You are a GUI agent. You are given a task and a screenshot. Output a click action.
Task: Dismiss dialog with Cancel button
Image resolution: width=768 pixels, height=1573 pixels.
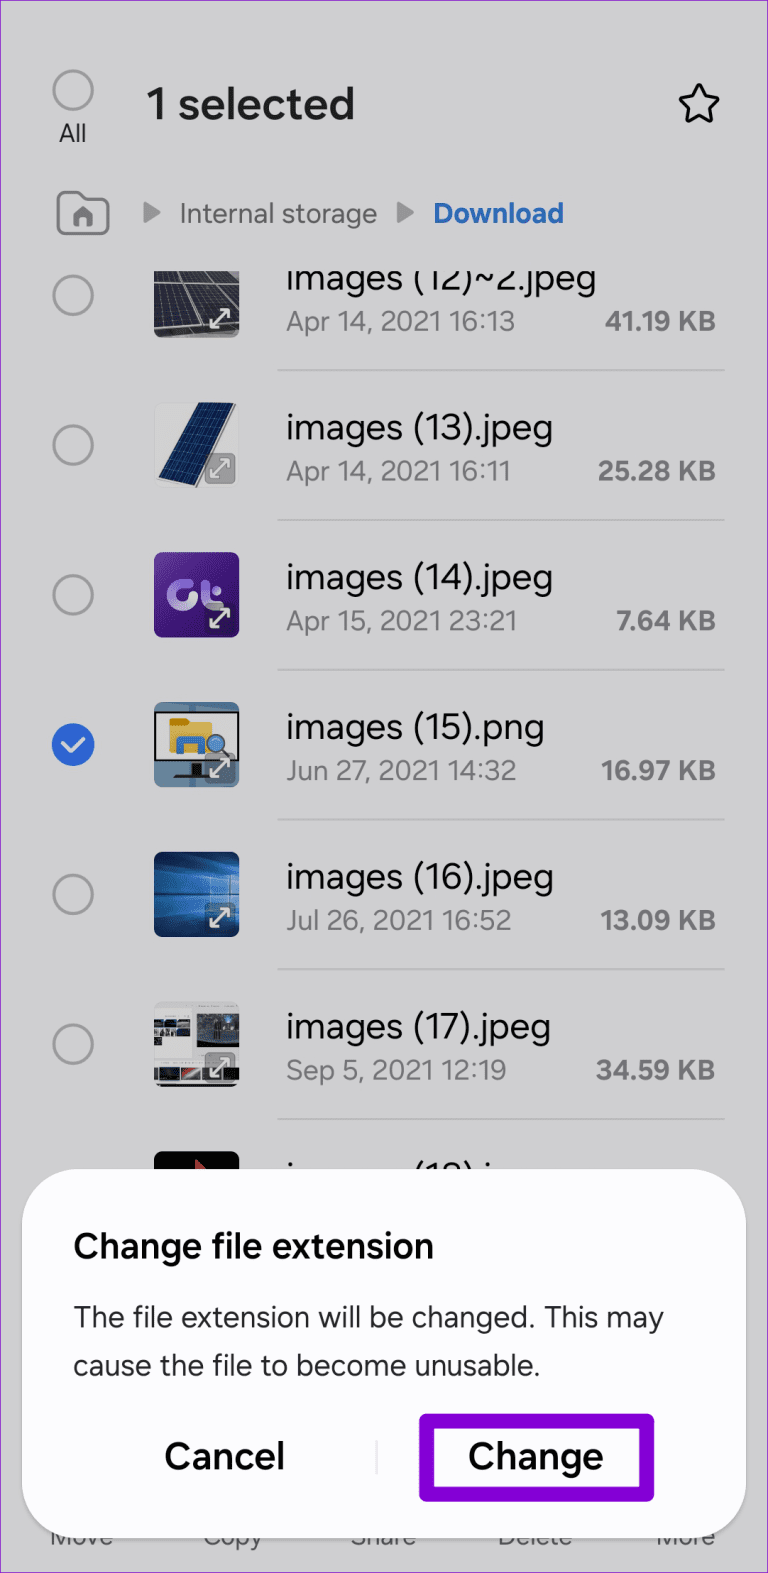(225, 1457)
